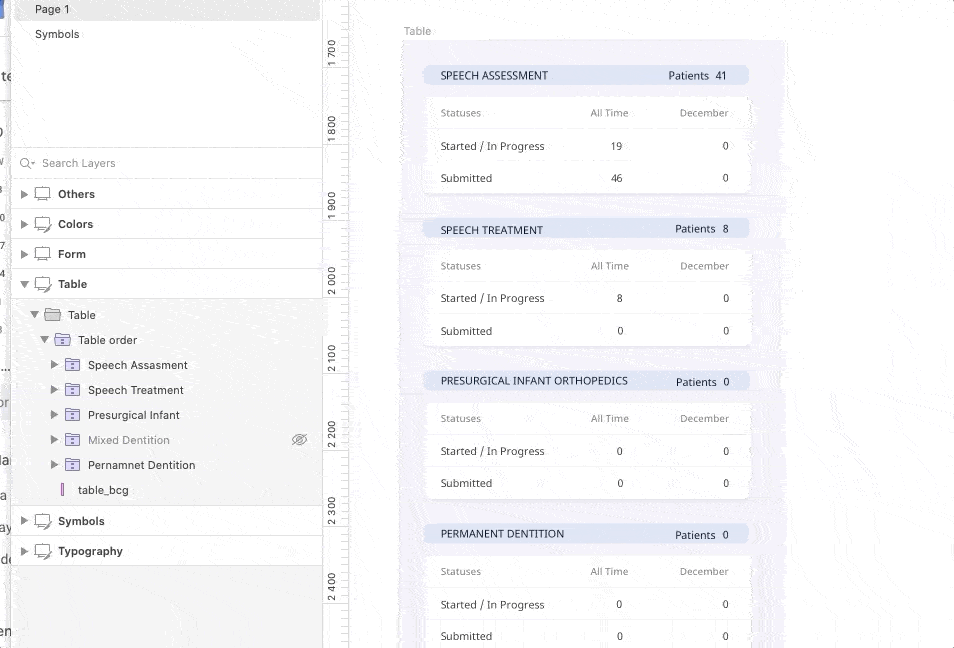954x648 pixels.
Task: Collapse the Table artboard
Action: [x=25, y=284]
